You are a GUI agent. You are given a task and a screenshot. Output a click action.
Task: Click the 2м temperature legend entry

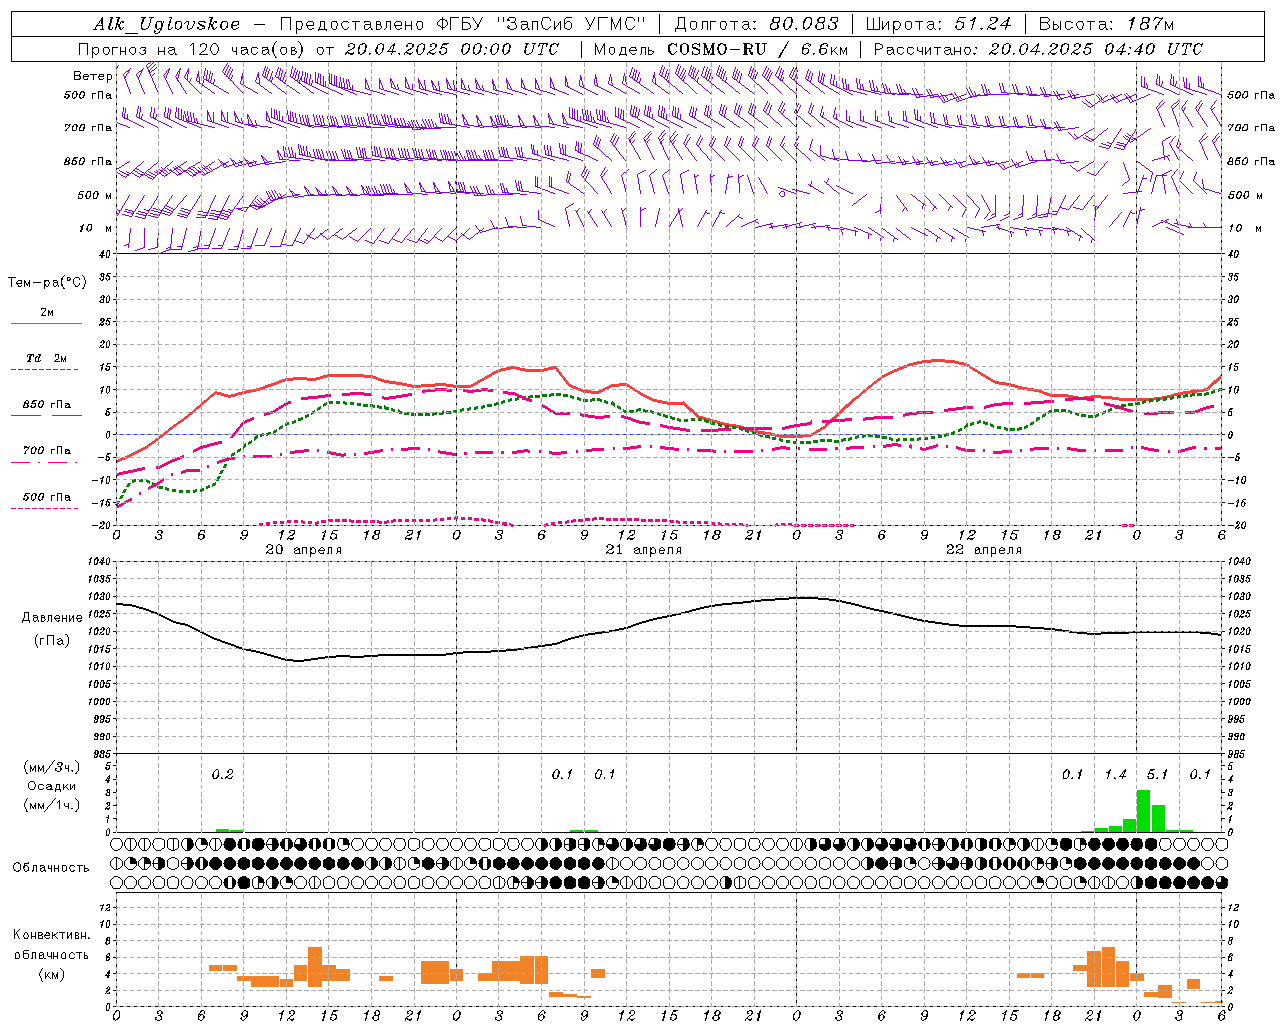click(47, 312)
